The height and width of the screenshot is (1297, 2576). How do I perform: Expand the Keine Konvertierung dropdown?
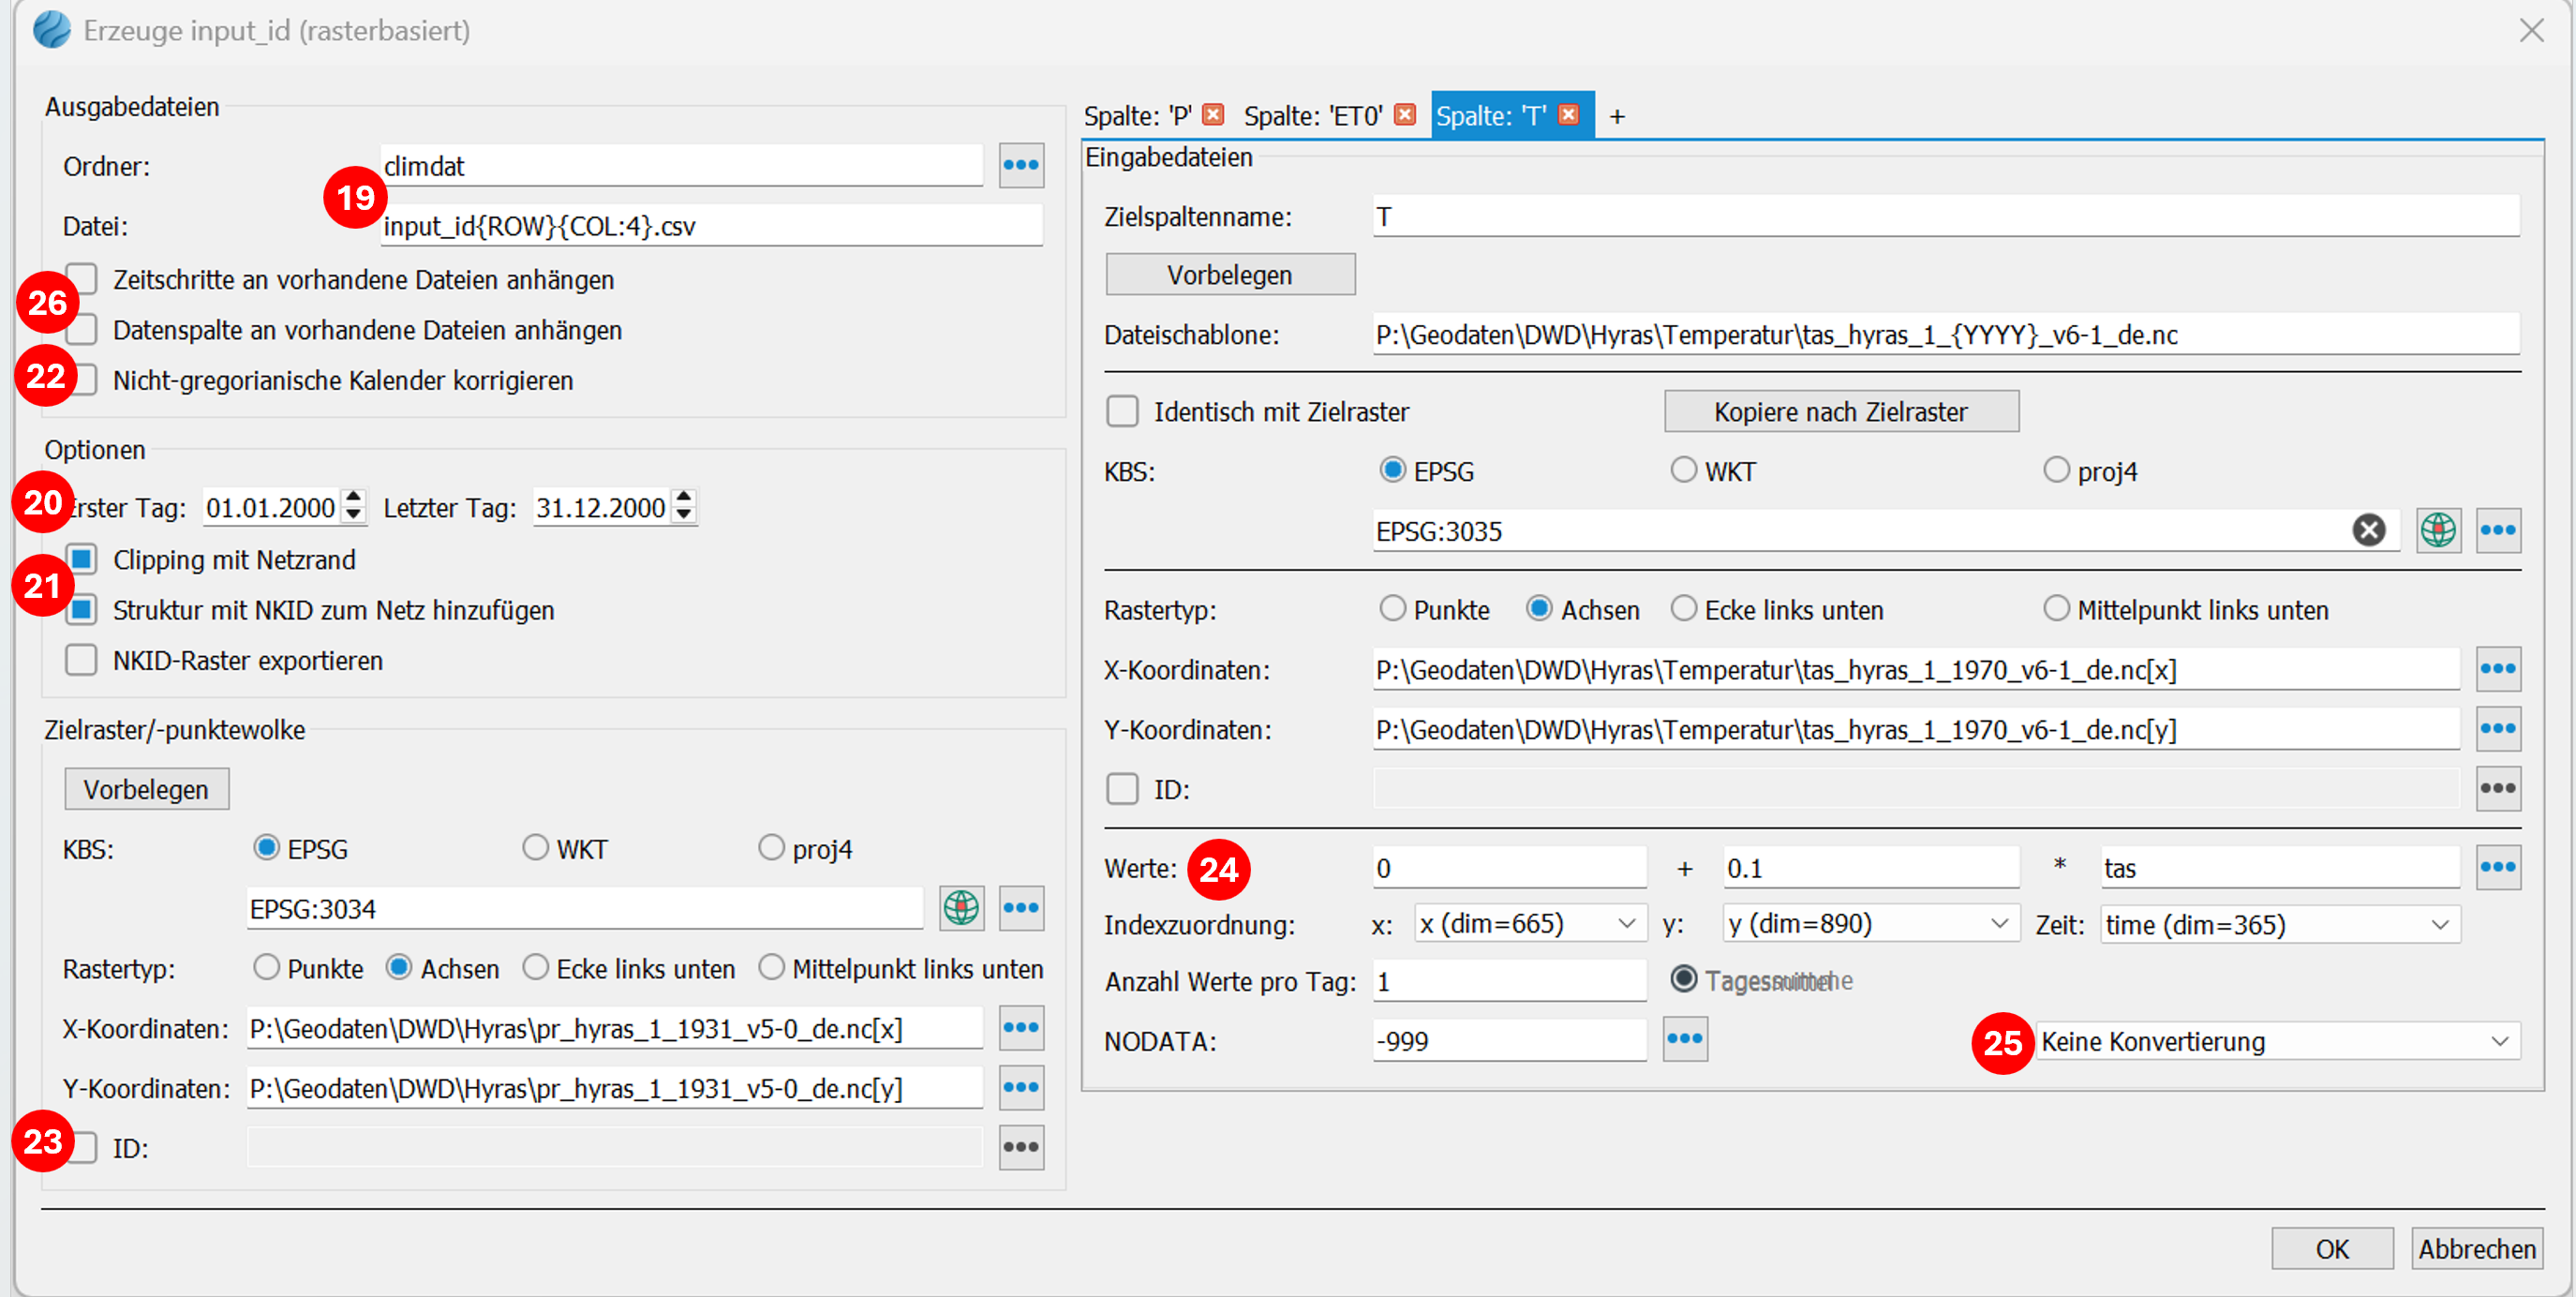(2278, 1041)
